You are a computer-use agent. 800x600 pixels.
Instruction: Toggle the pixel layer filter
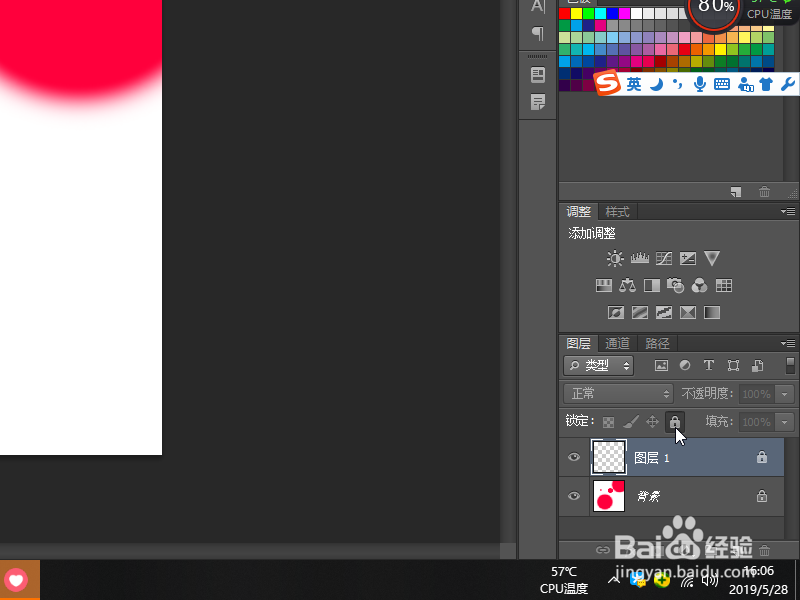(x=661, y=365)
